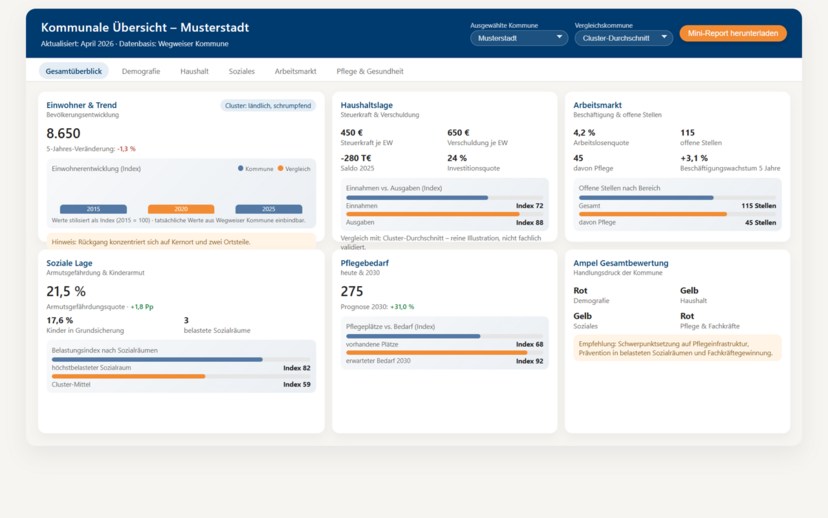The width and height of the screenshot is (828, 518).
Task: Click Mini-Report herunterladen button
Action: 732,33
